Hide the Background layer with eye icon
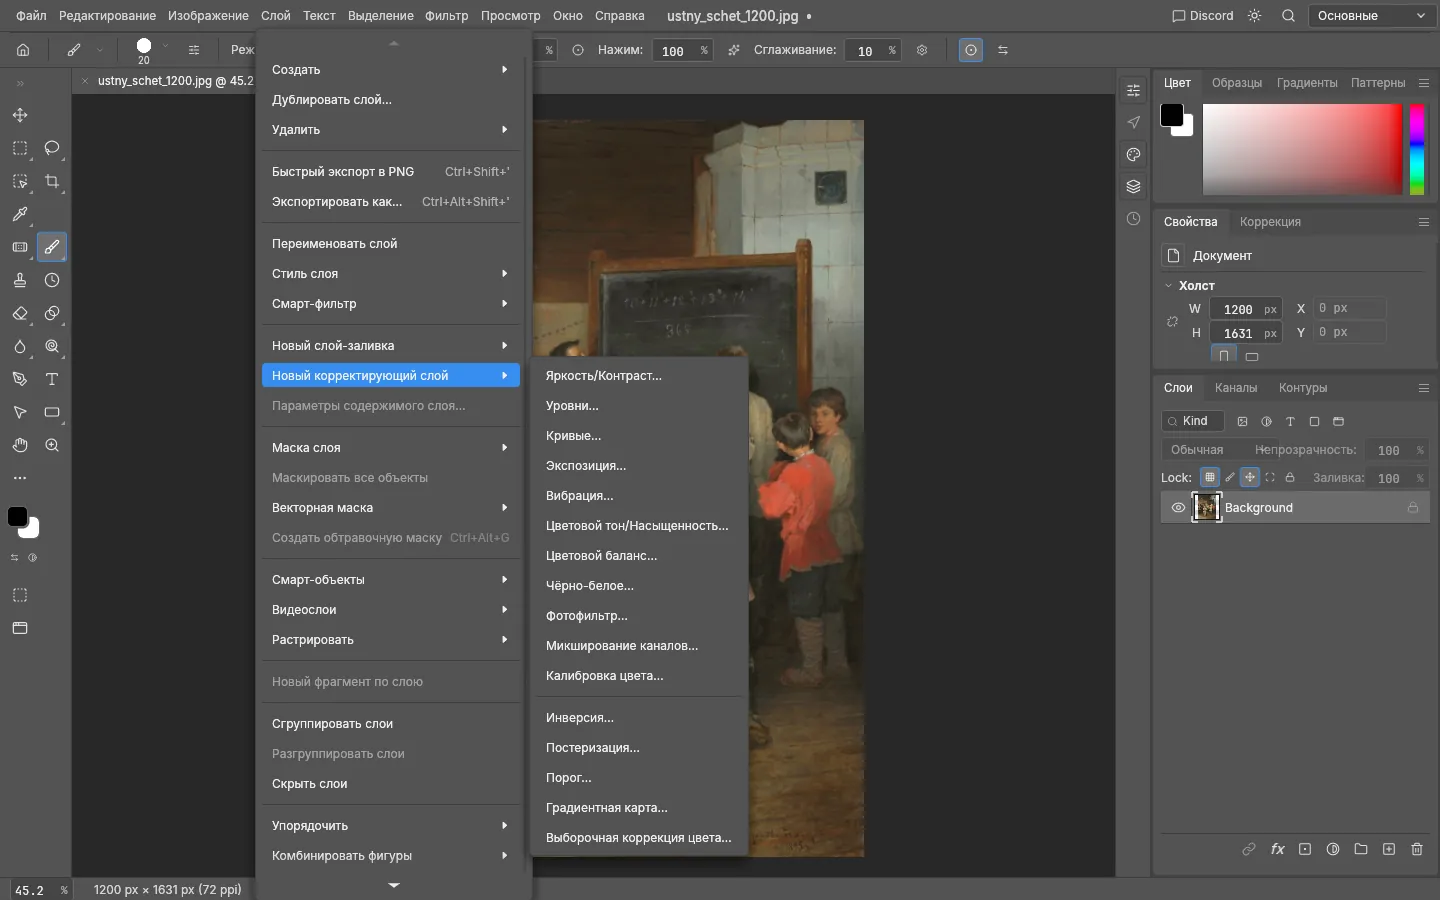The width and height of the screenshot is (1440, 900). (1178, 508)
